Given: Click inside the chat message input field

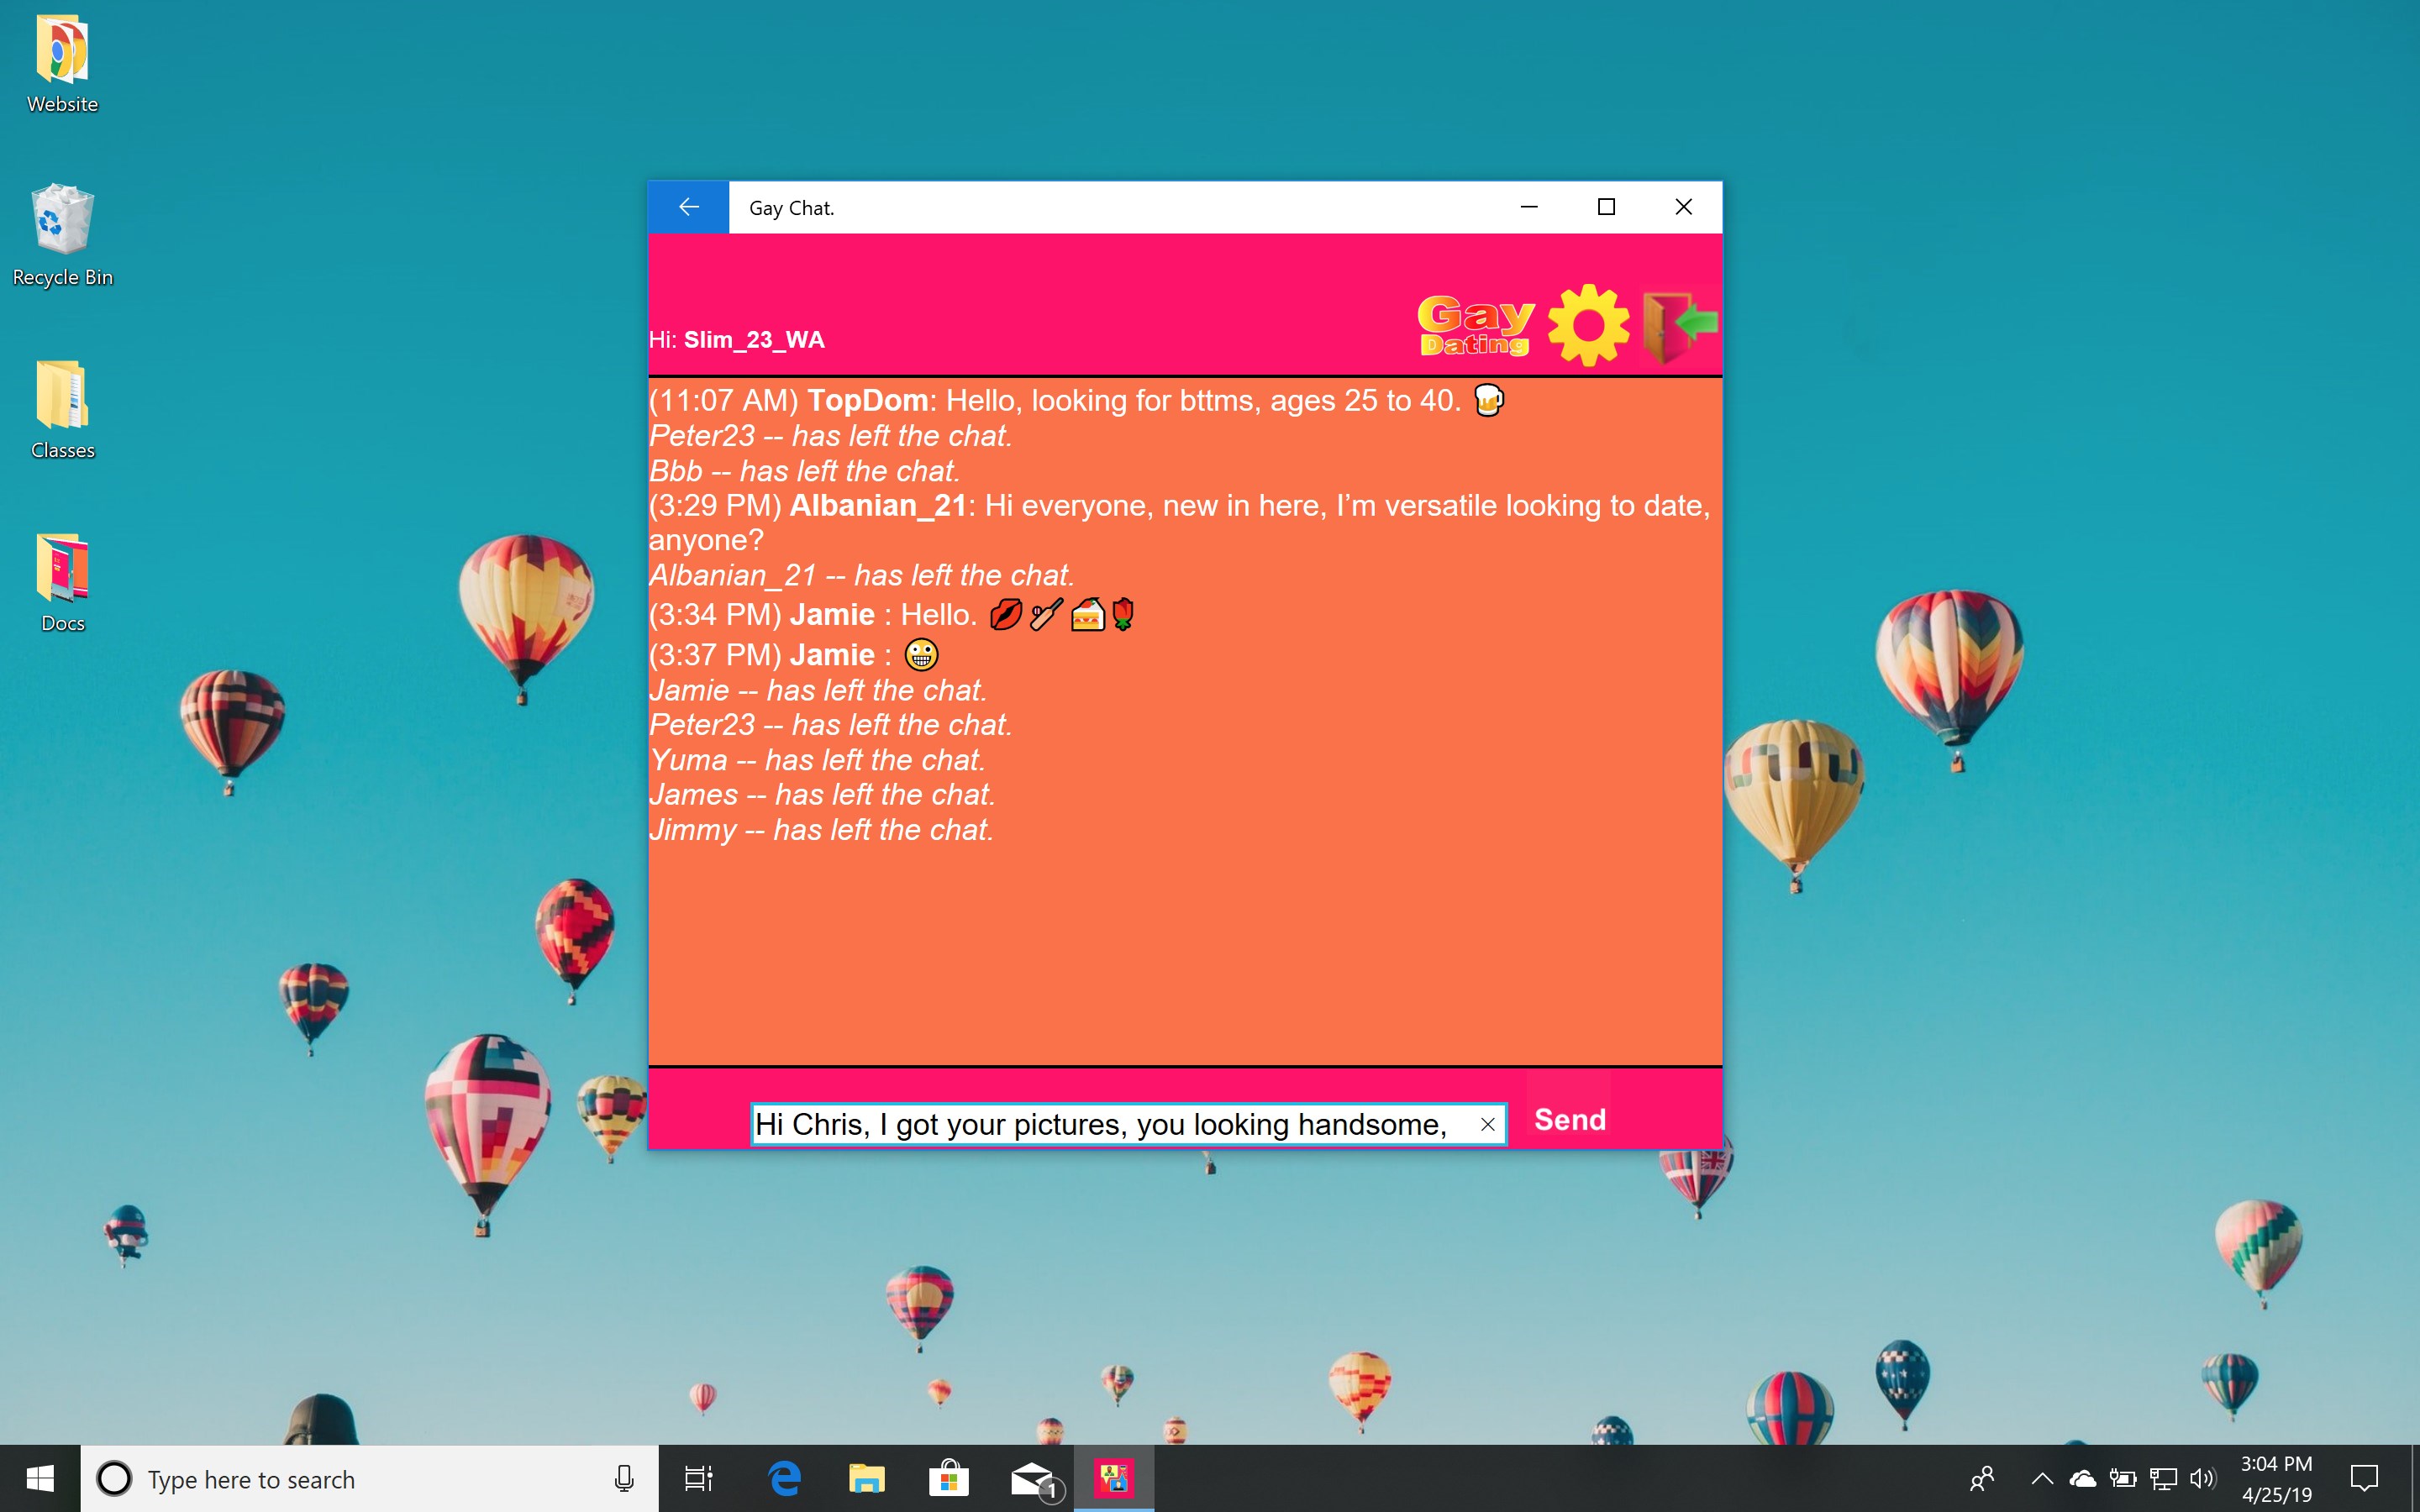Looking at the screenshot, I should pos(1100,1124).
